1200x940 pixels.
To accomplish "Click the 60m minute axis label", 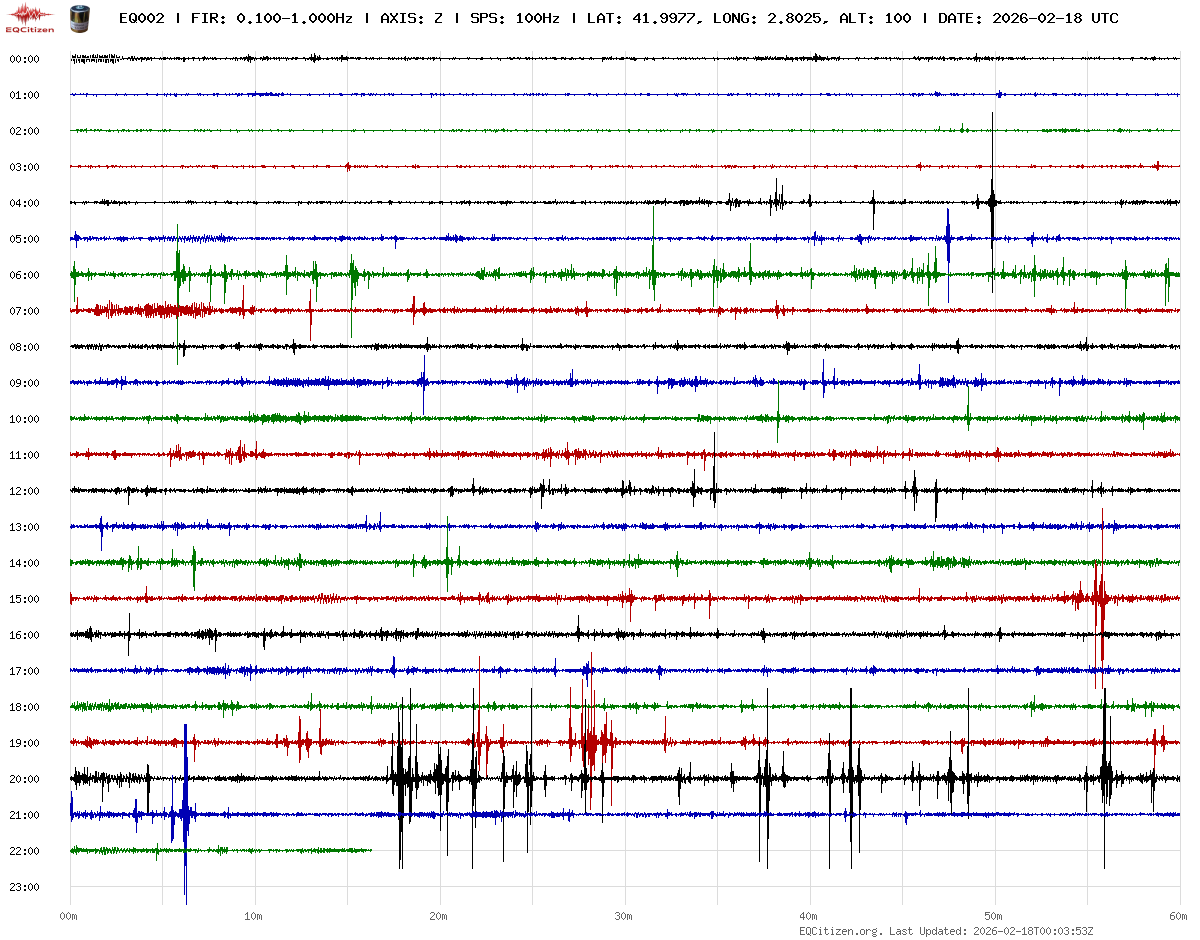I will coord(1178,916).
